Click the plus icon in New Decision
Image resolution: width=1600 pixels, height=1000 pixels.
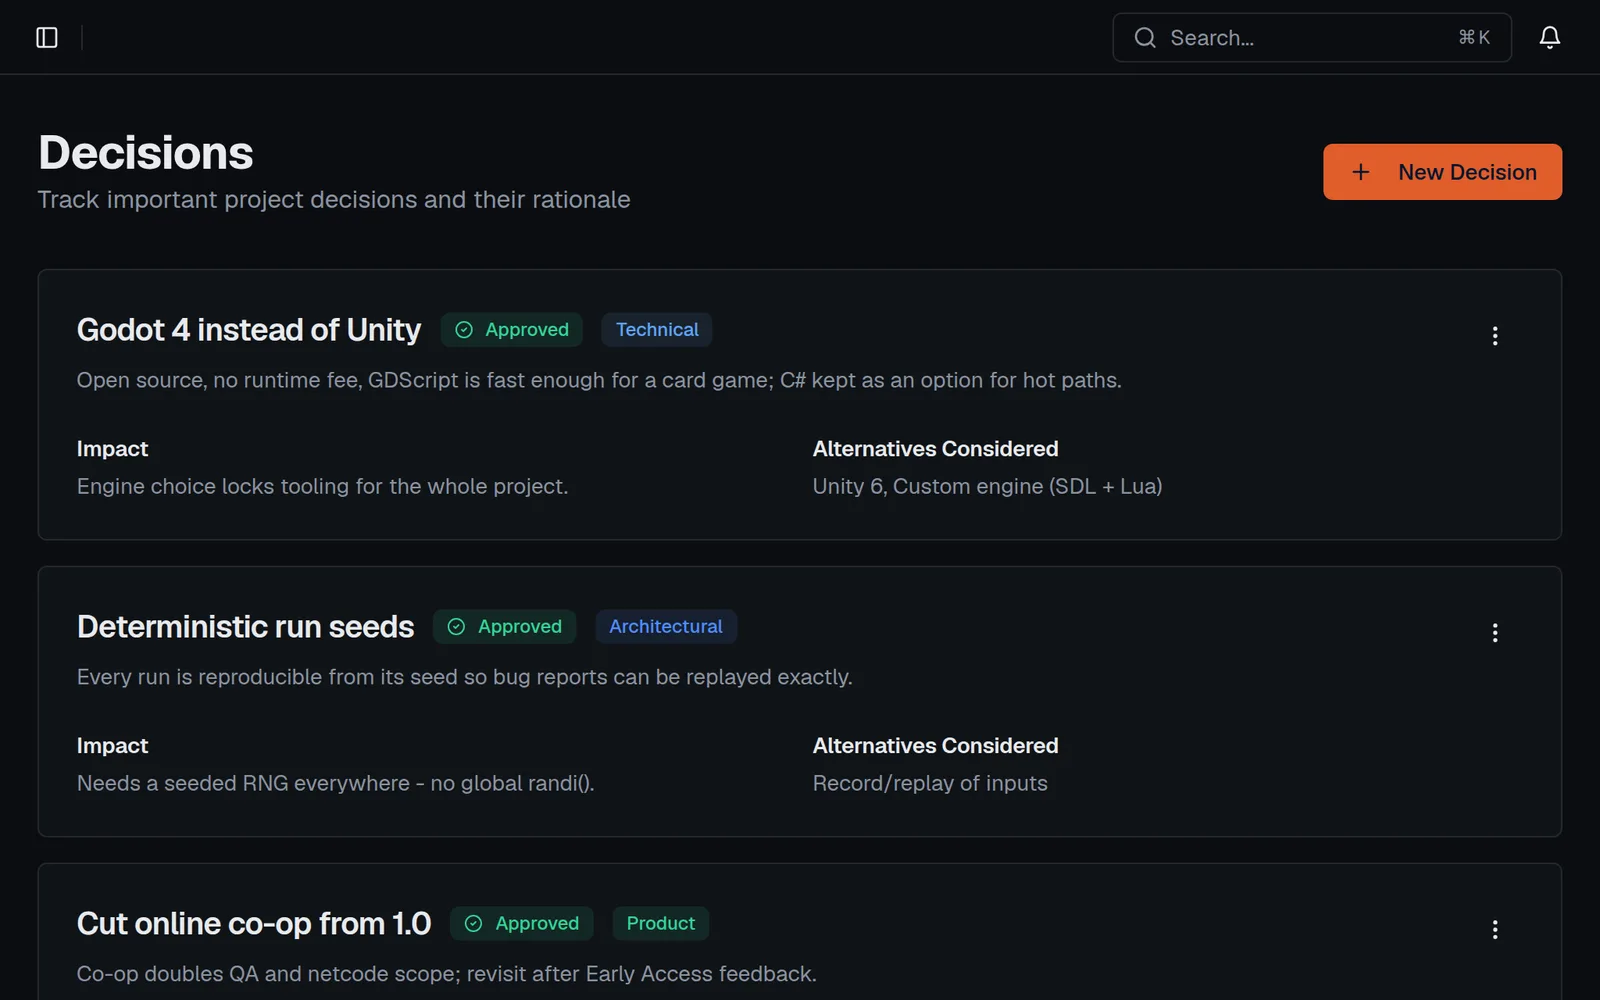tap(1360, 172)
